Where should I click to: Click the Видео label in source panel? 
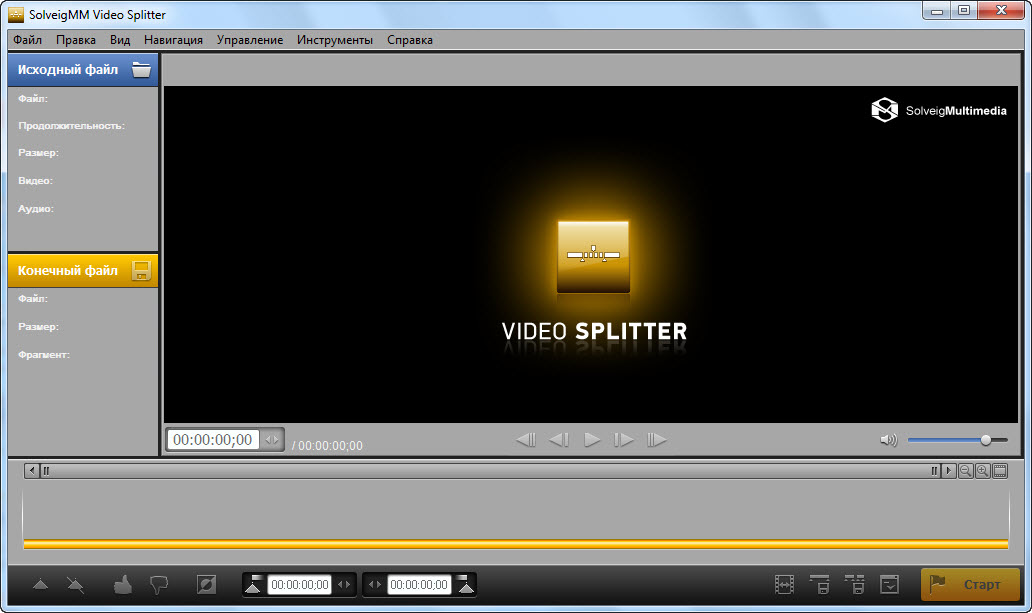(35, 180)
